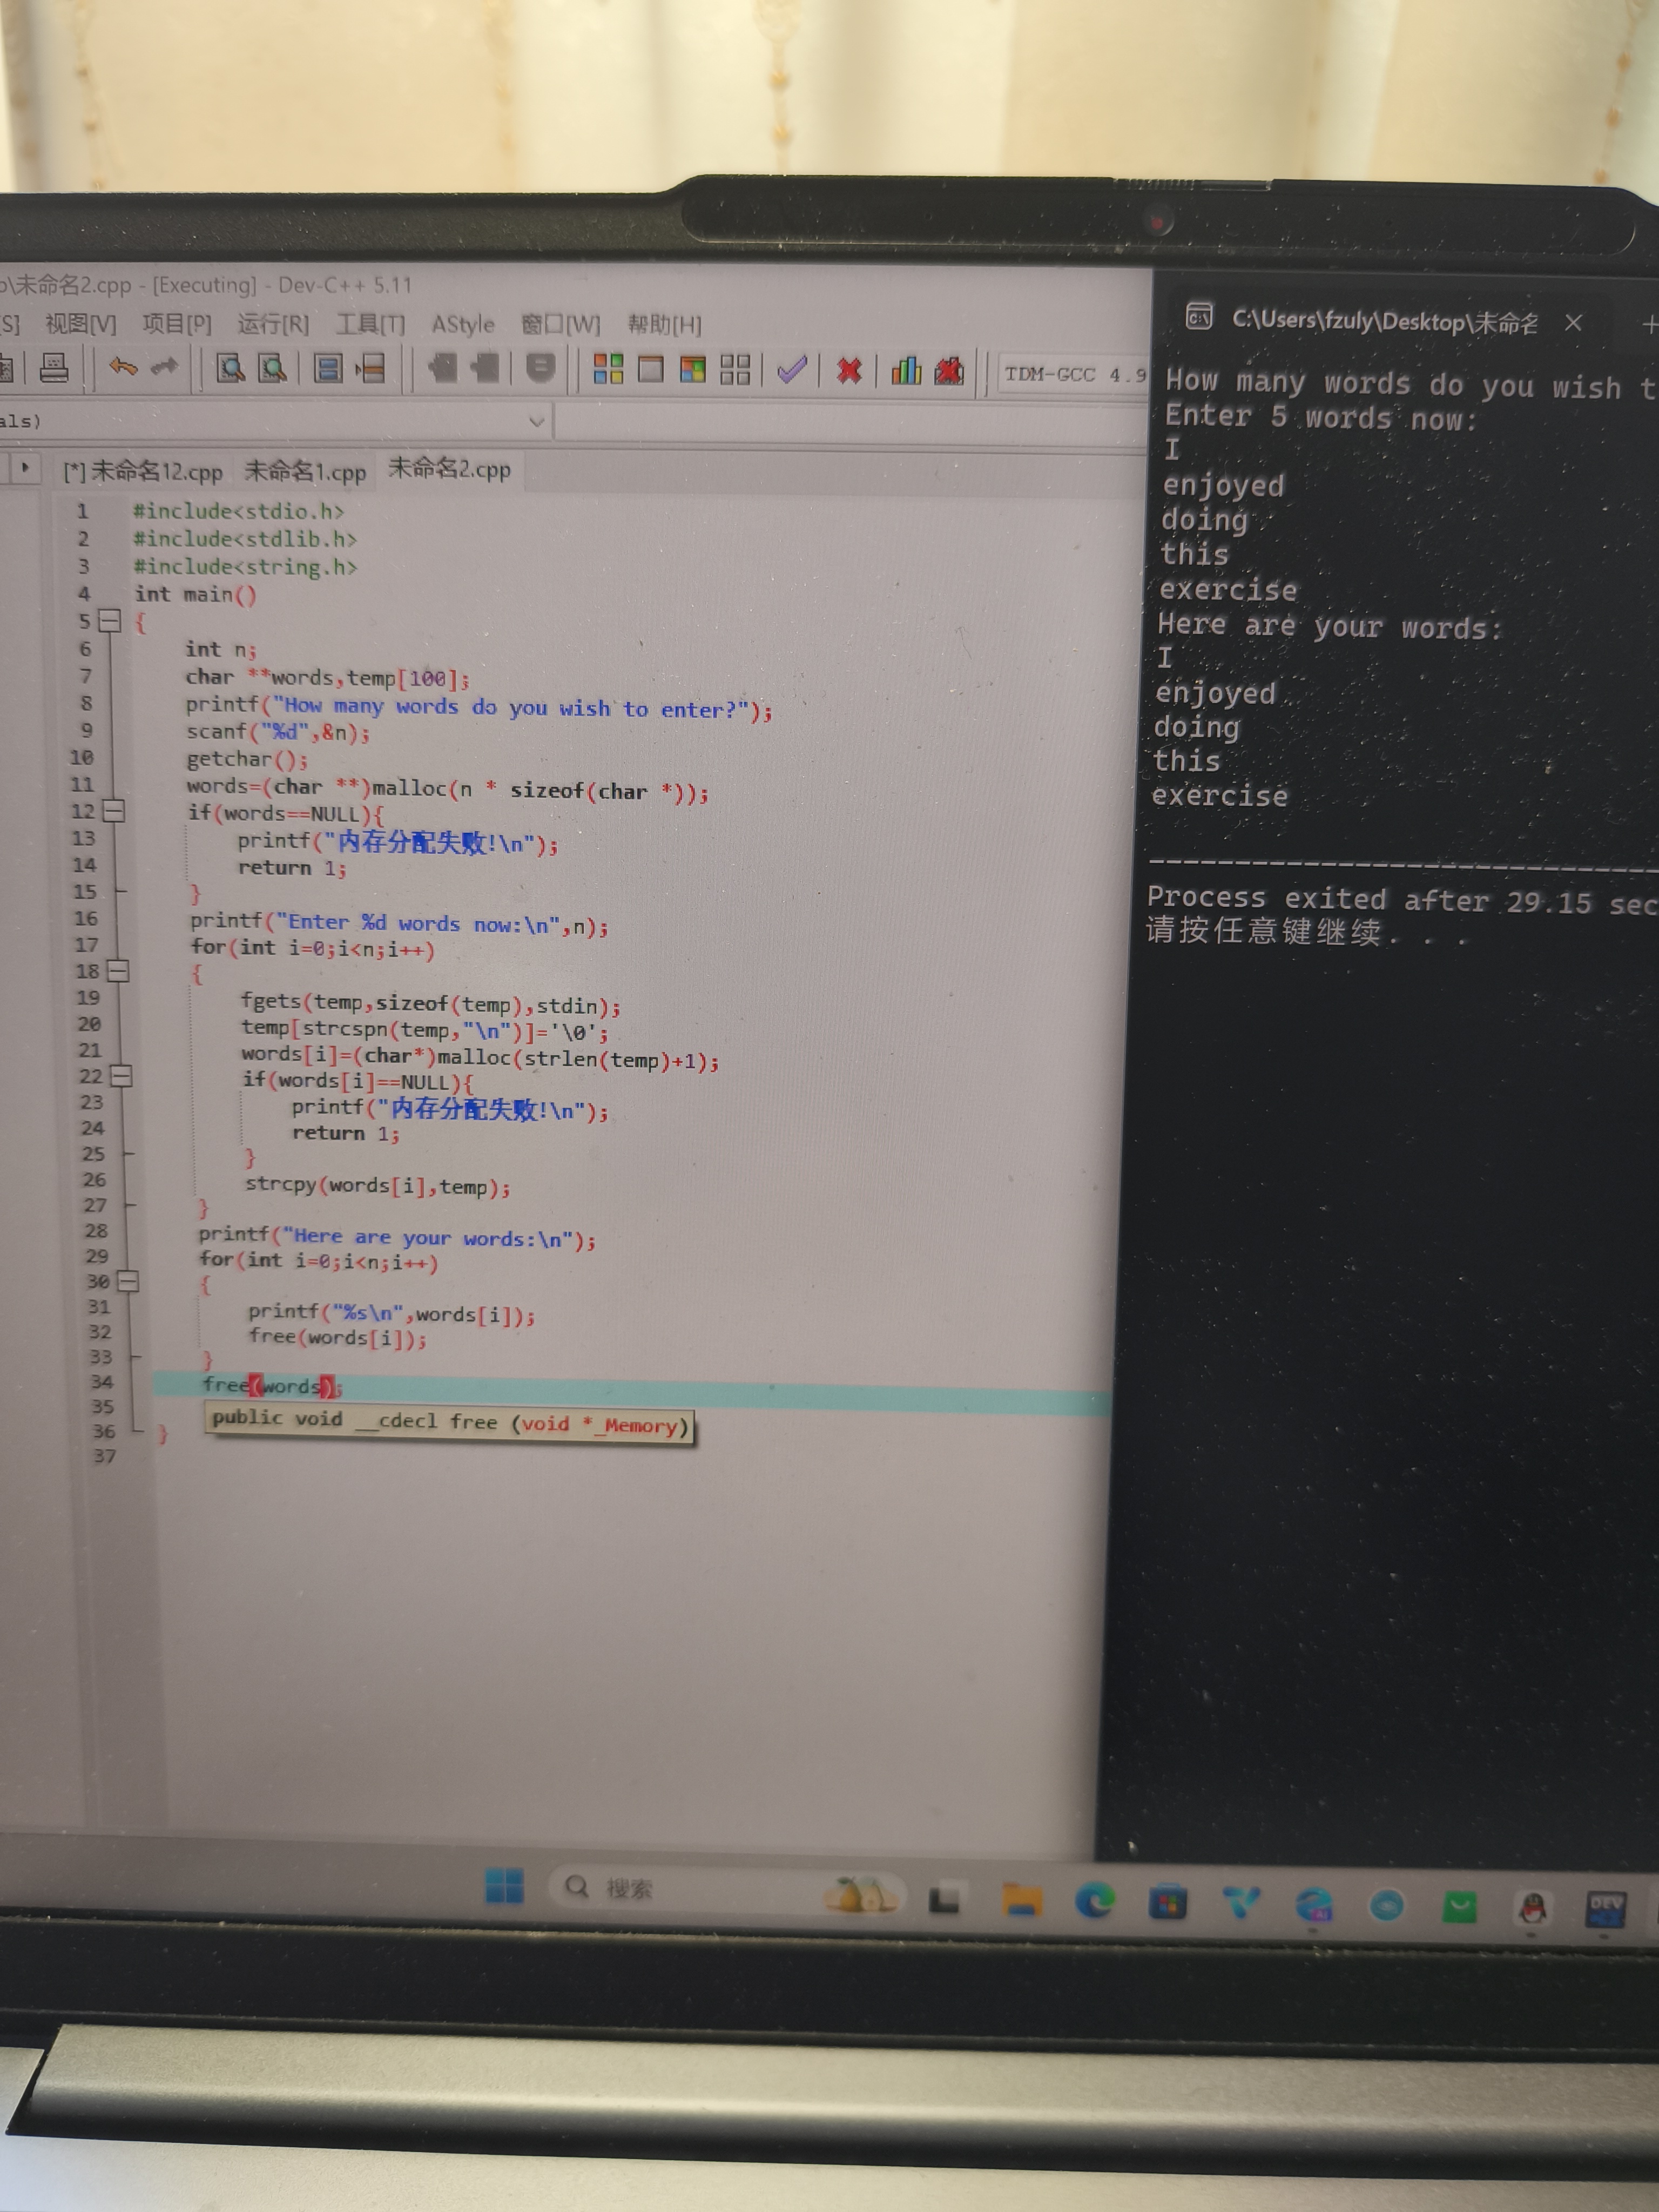Click the Undo arrow icon
Screen dimensions: 1659x2212
click(122, 367)
